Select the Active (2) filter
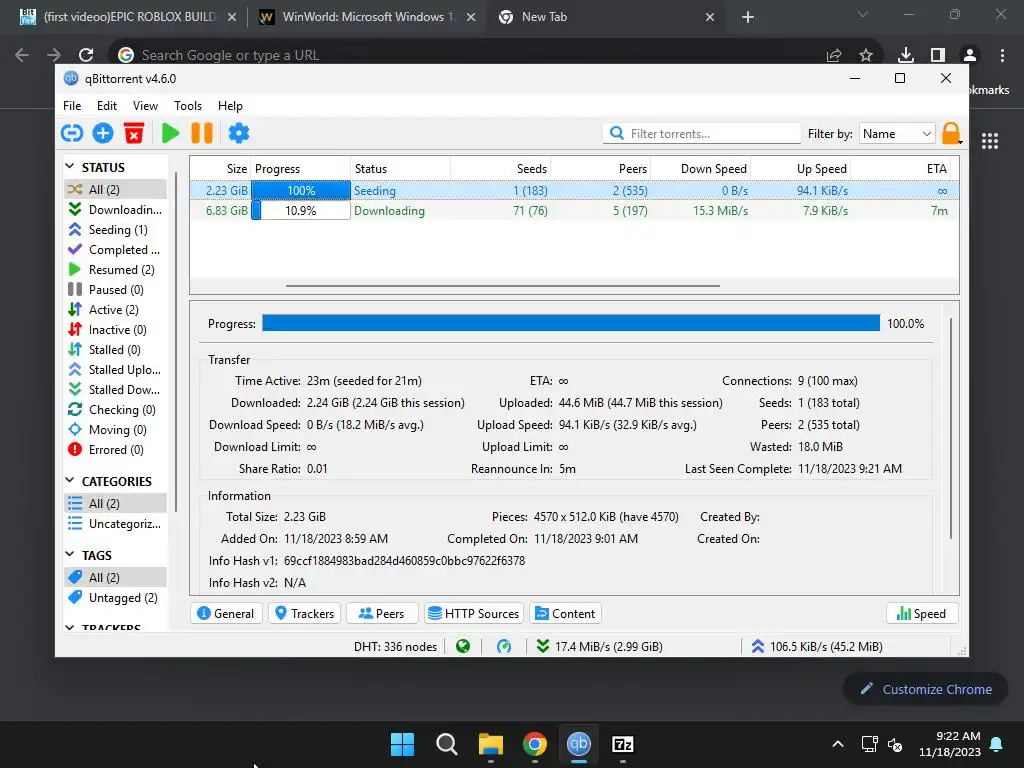The height and width of the screenshot is (768, 1024). tap(115, 310)
